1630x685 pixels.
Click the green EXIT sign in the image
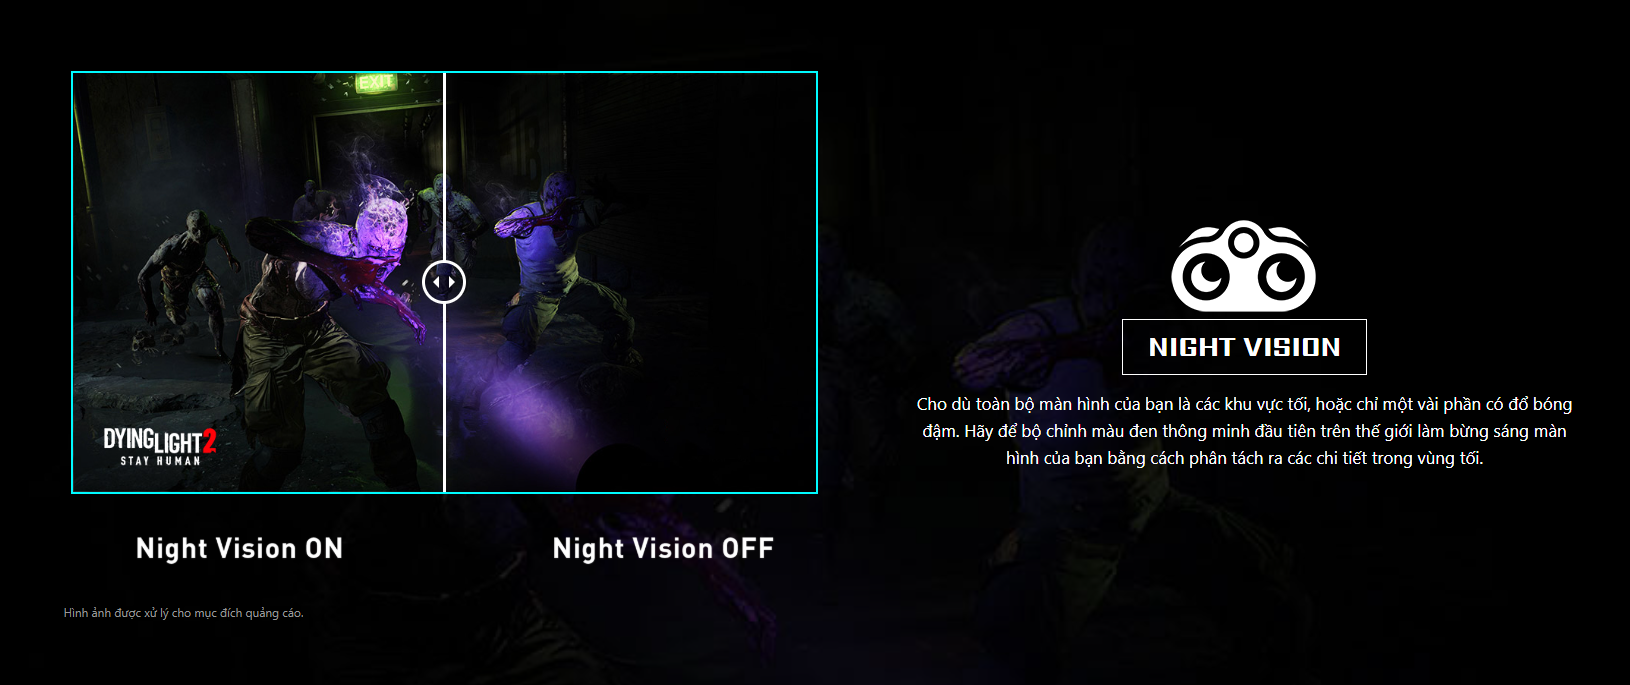pyautogui.click(x=376, y=83)
